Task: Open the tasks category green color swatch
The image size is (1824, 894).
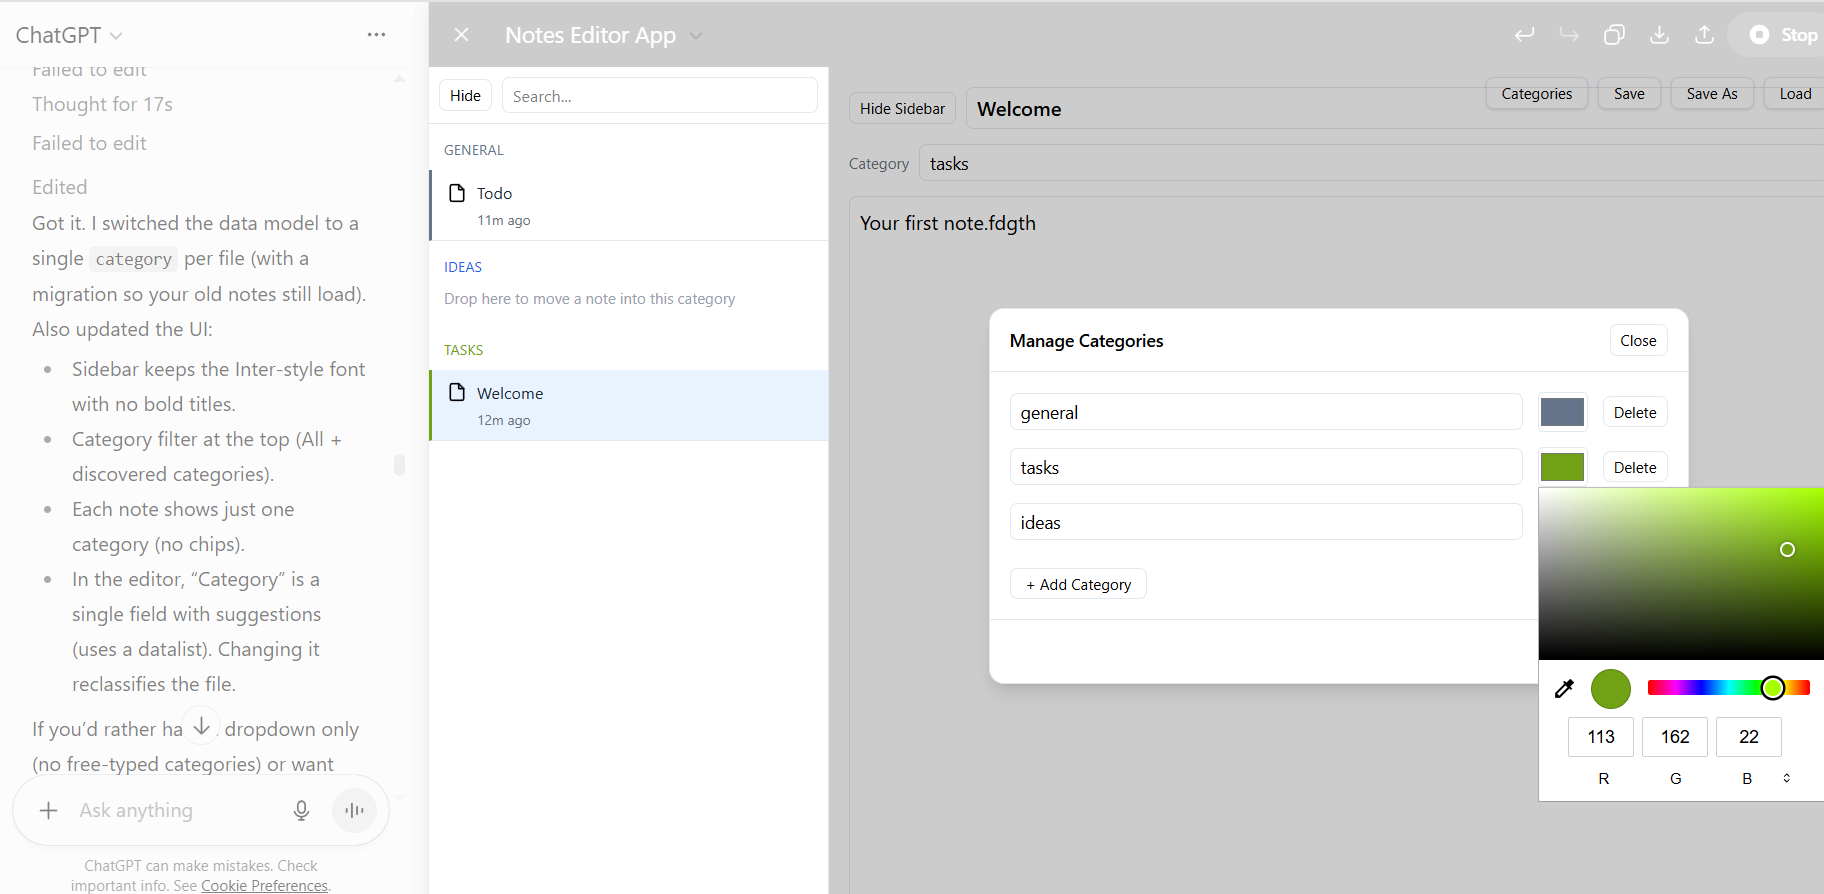Action: point(1562,467)
